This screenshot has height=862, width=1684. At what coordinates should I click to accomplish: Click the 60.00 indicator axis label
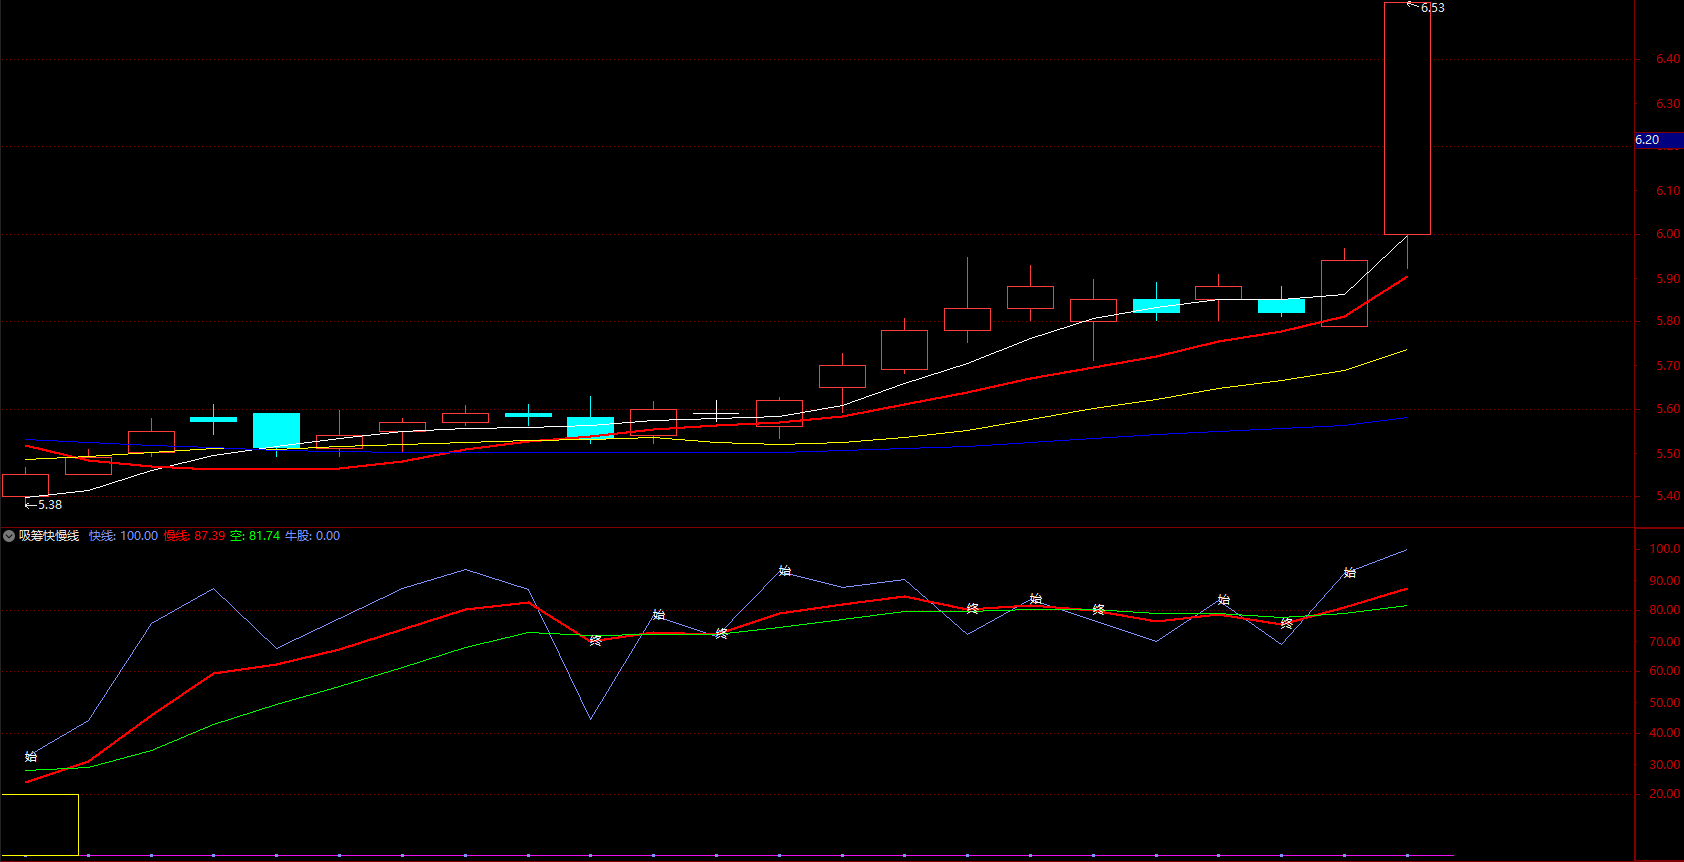point(1665,671)
